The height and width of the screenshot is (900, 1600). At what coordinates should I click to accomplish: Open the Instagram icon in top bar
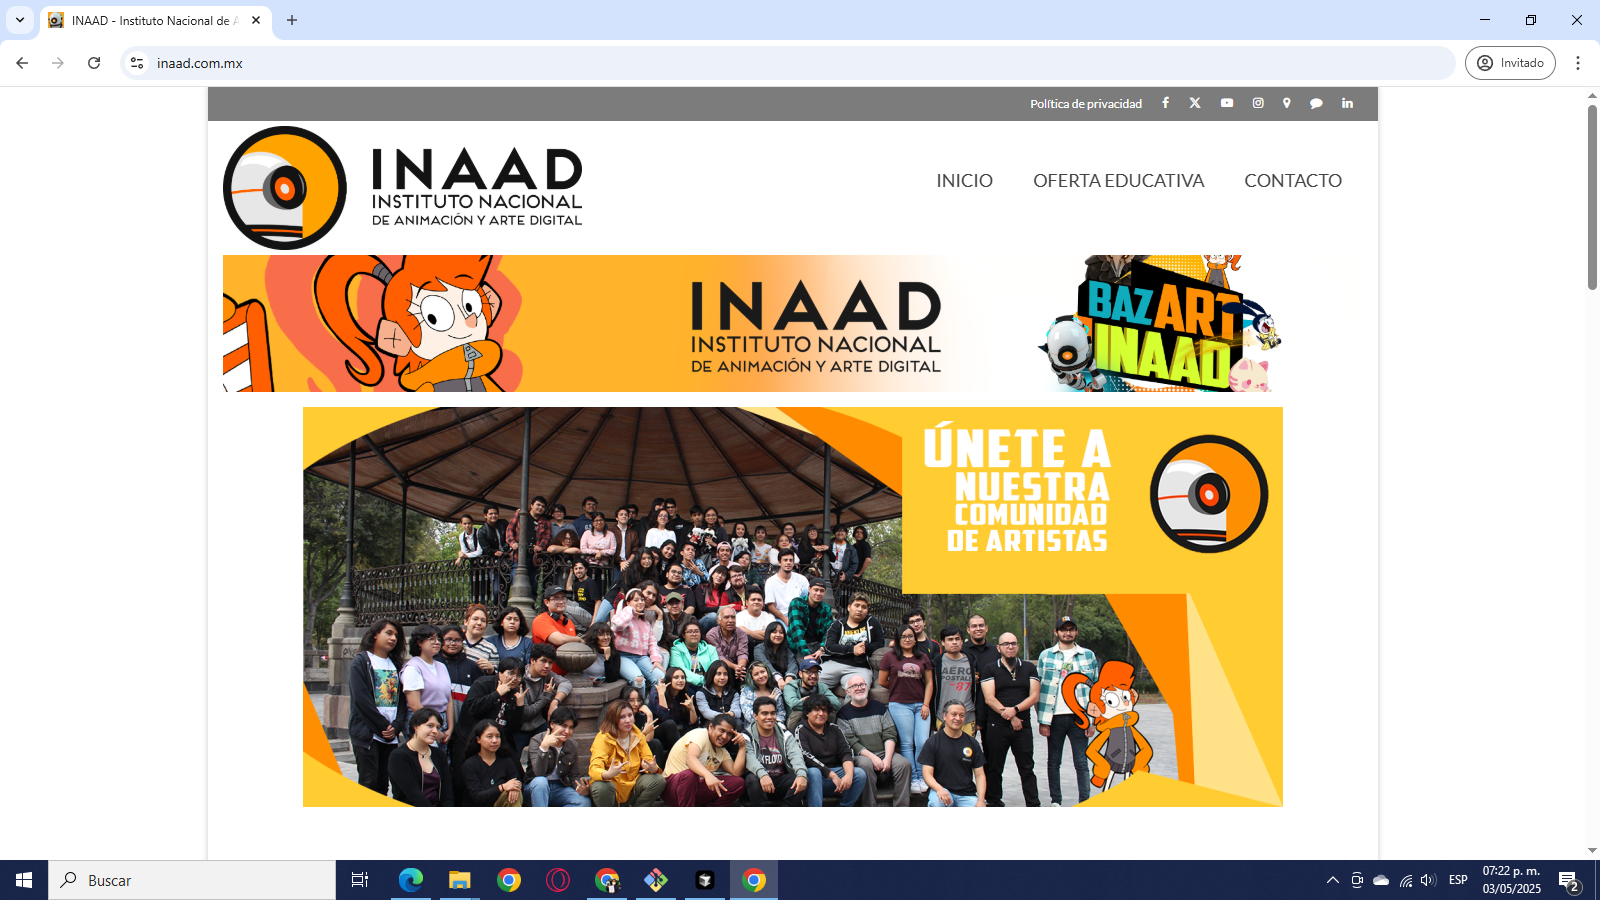(x=1258, y=103)
